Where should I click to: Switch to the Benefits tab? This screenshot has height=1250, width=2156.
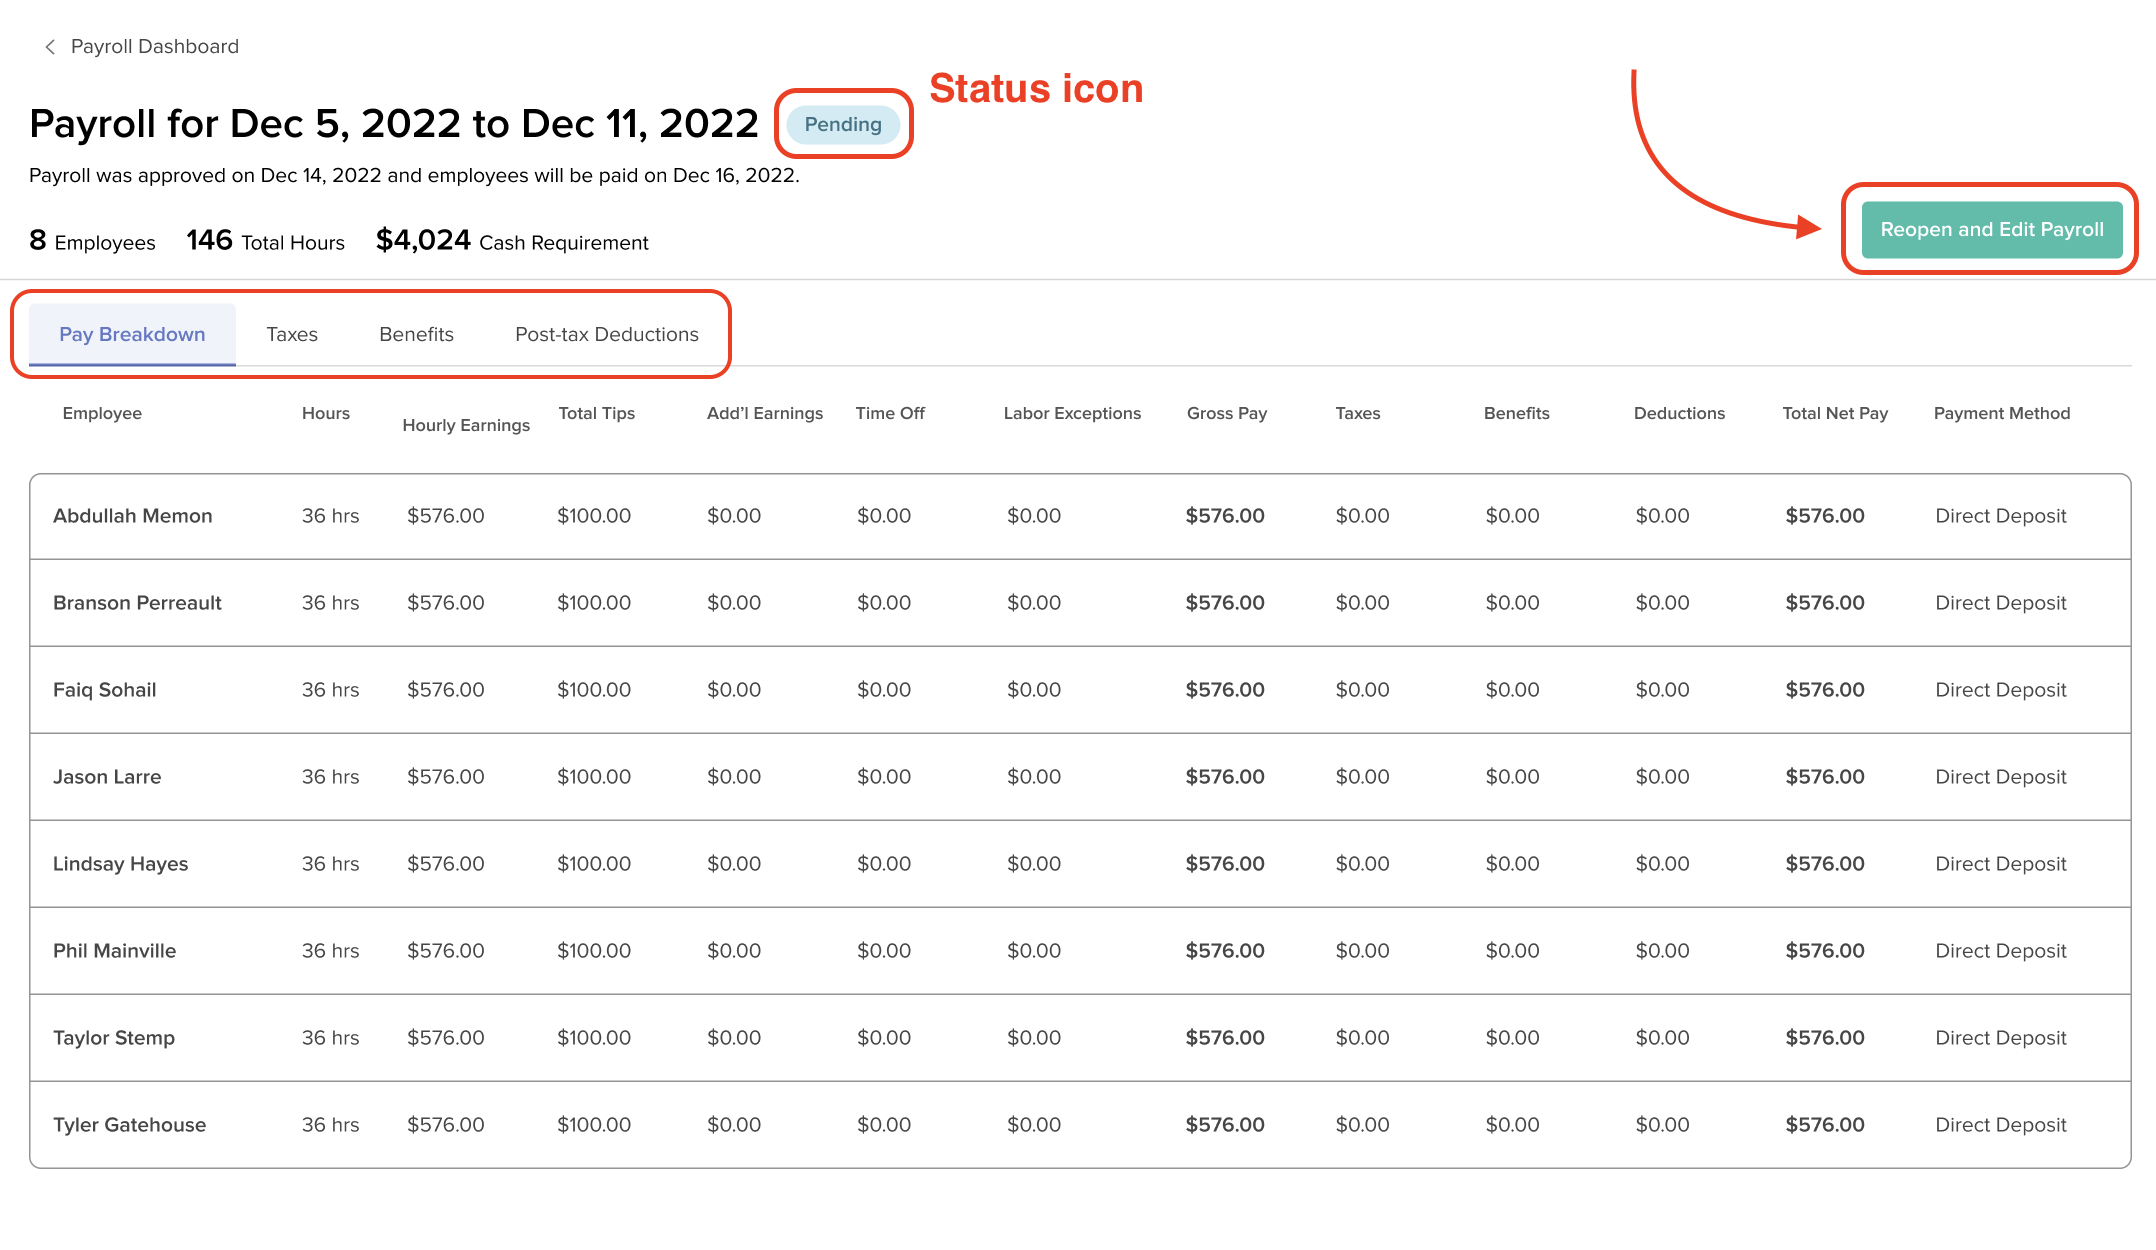coord(415,334)
